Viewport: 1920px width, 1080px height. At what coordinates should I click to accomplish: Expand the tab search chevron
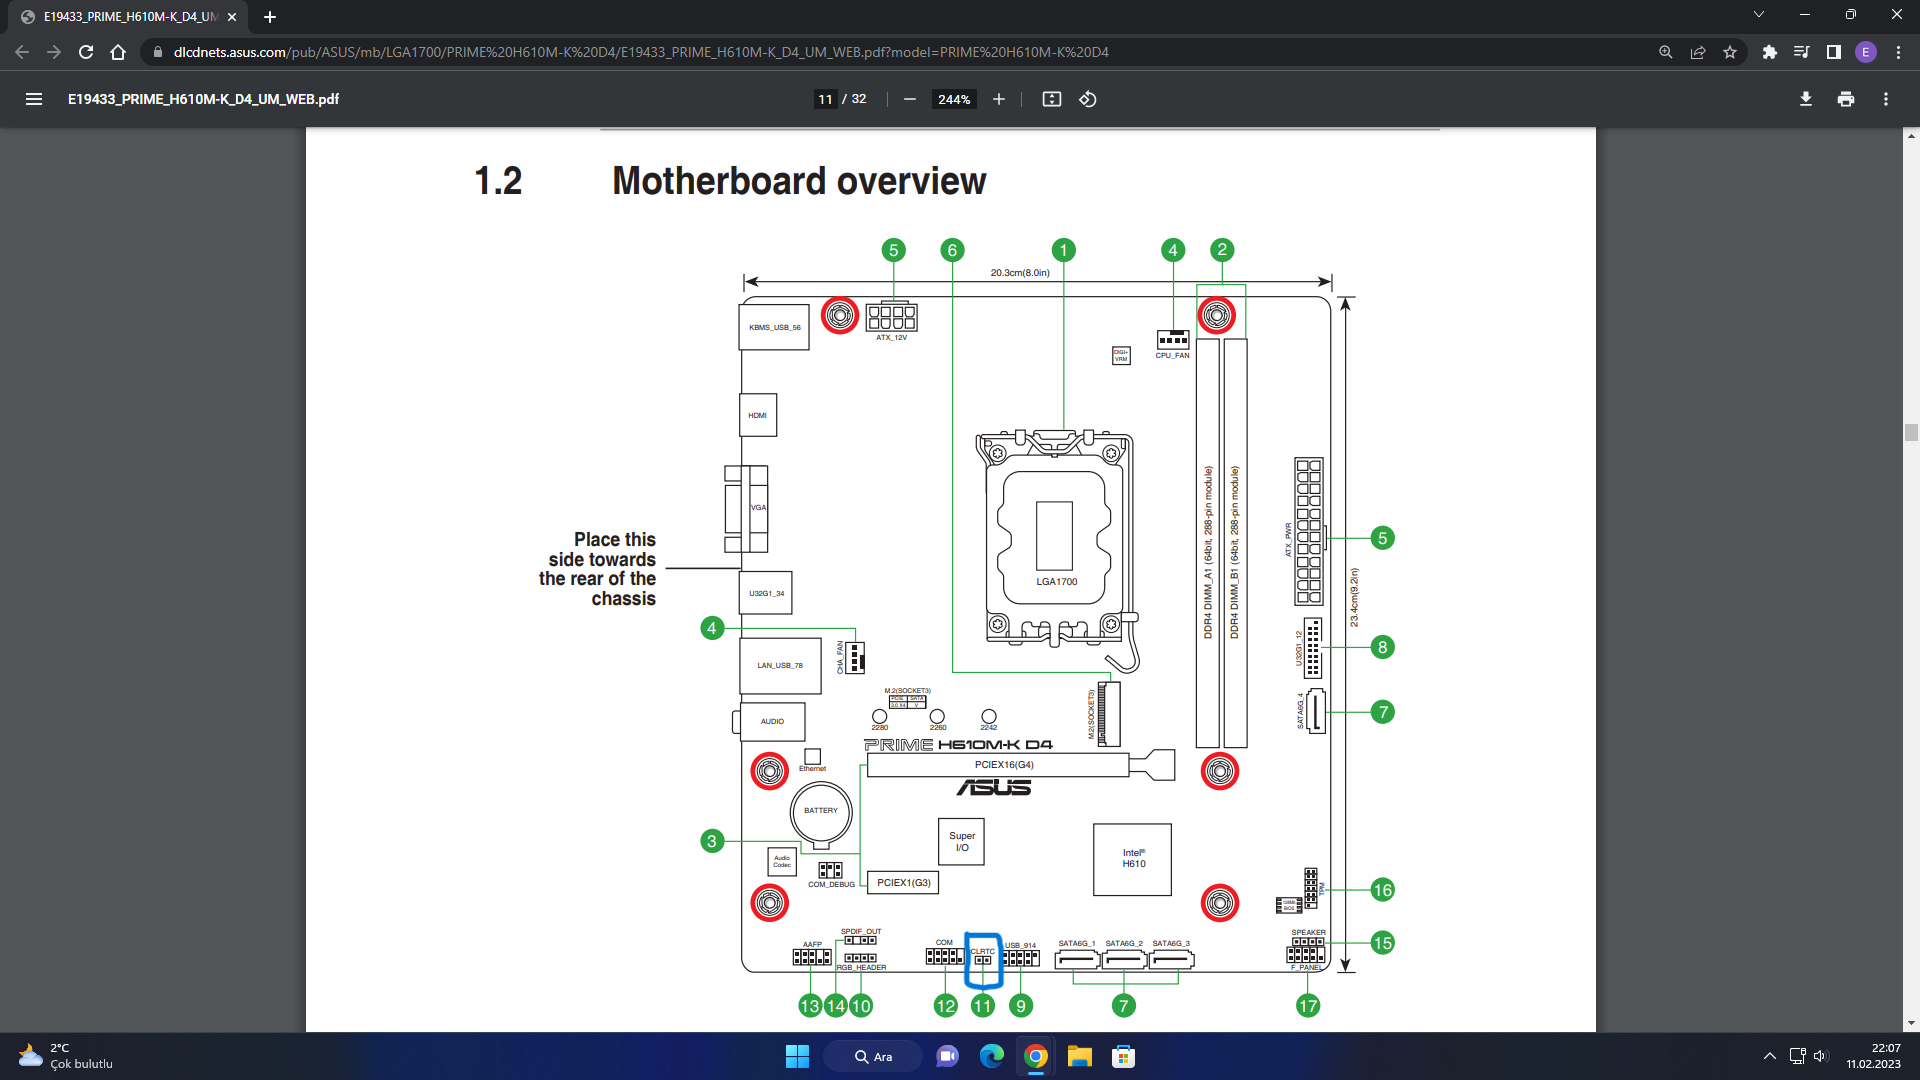pos(1758,15)
